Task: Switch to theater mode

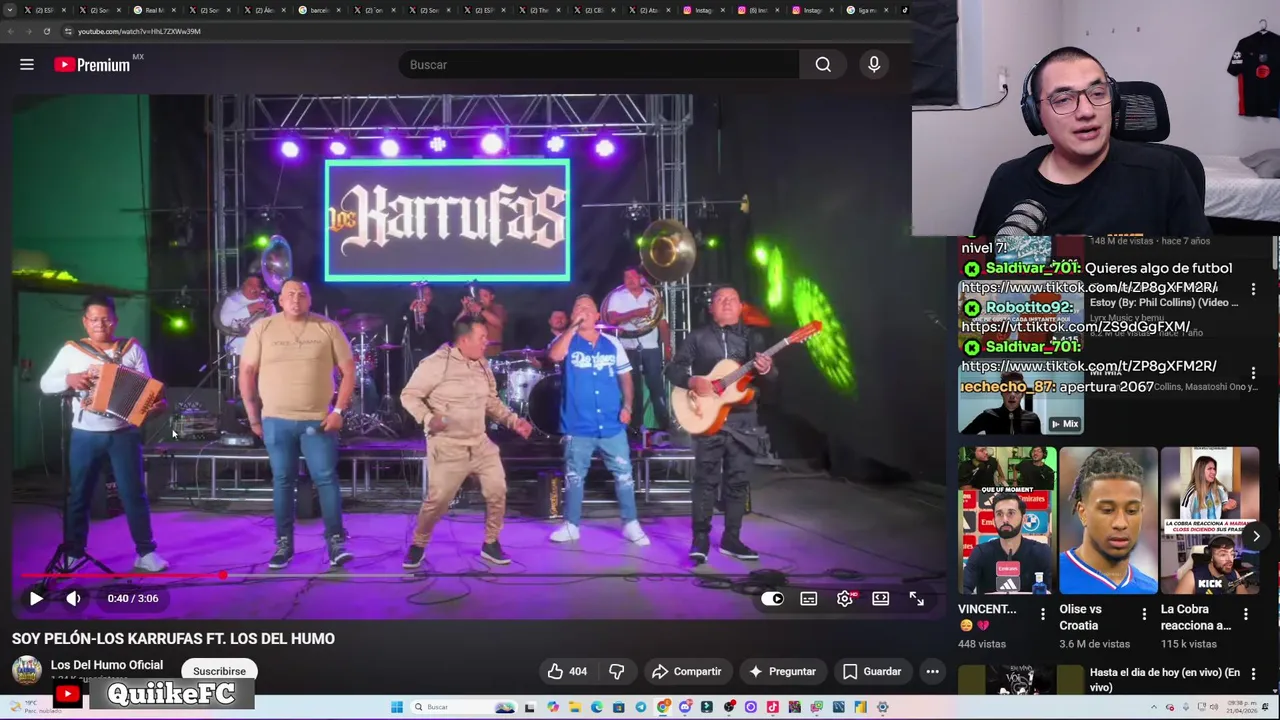Action: click(880, 598)
